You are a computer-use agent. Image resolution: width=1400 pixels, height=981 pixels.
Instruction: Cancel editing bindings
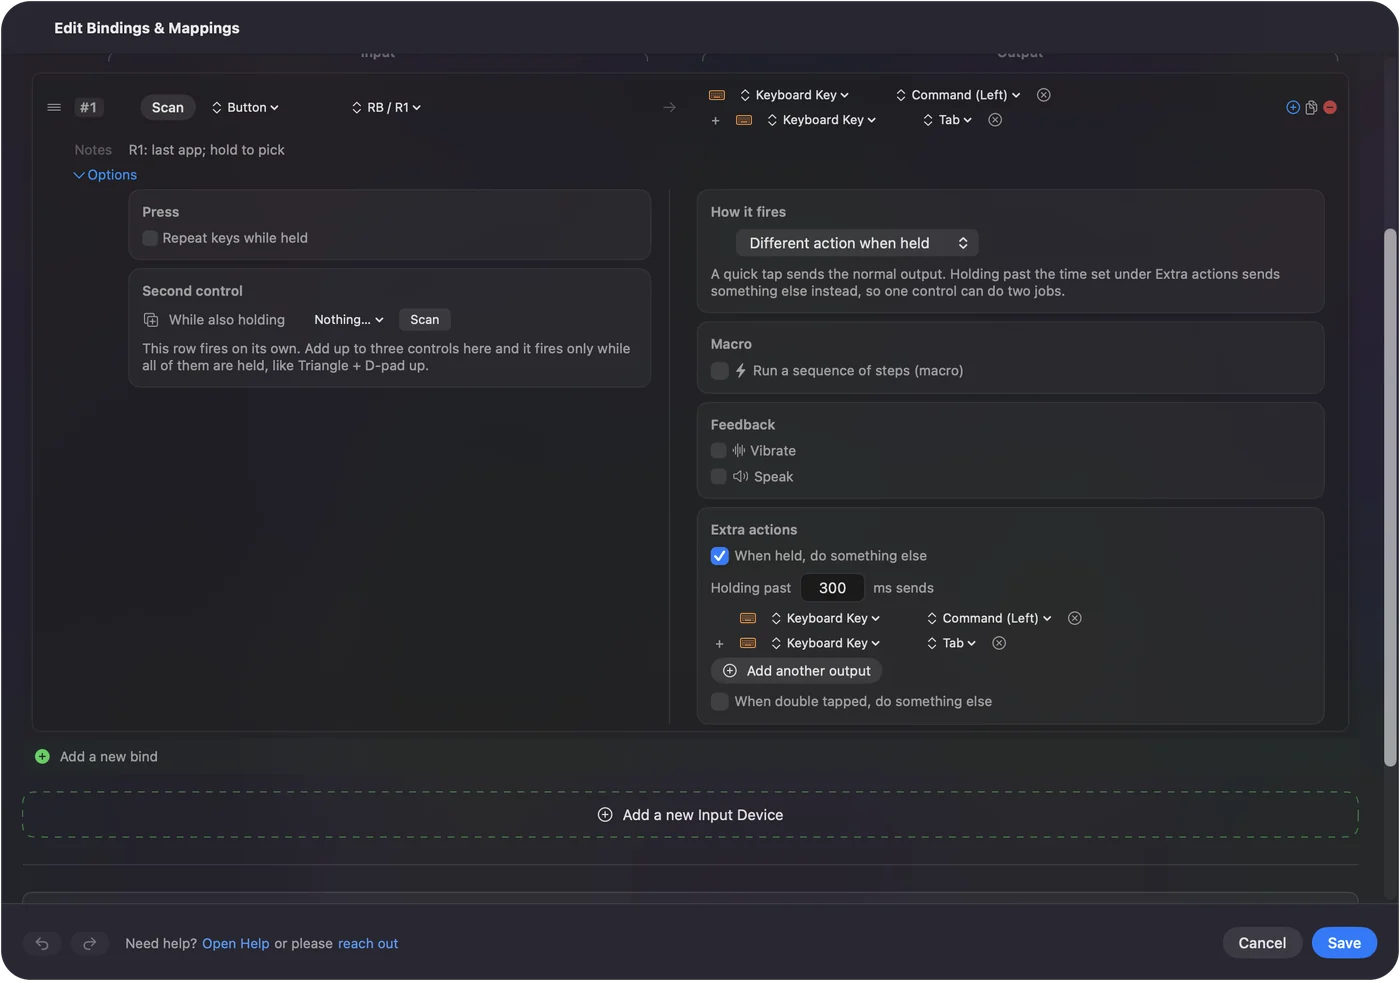(1262, 943)
